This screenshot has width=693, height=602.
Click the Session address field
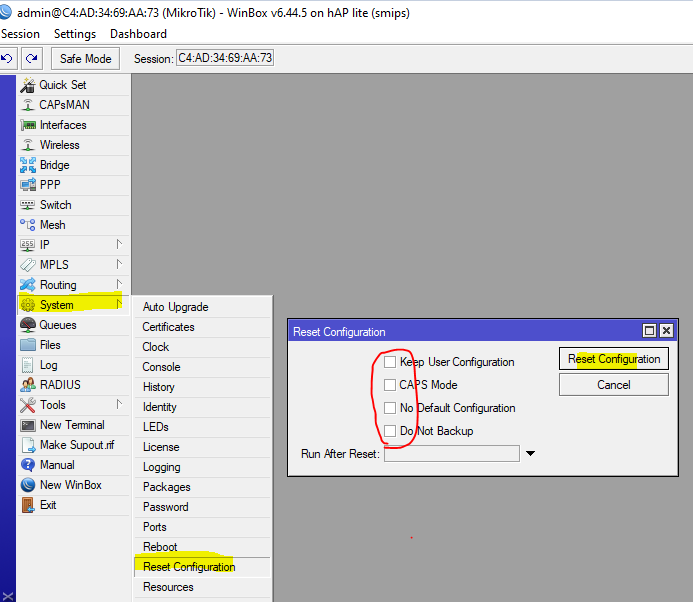225,58
